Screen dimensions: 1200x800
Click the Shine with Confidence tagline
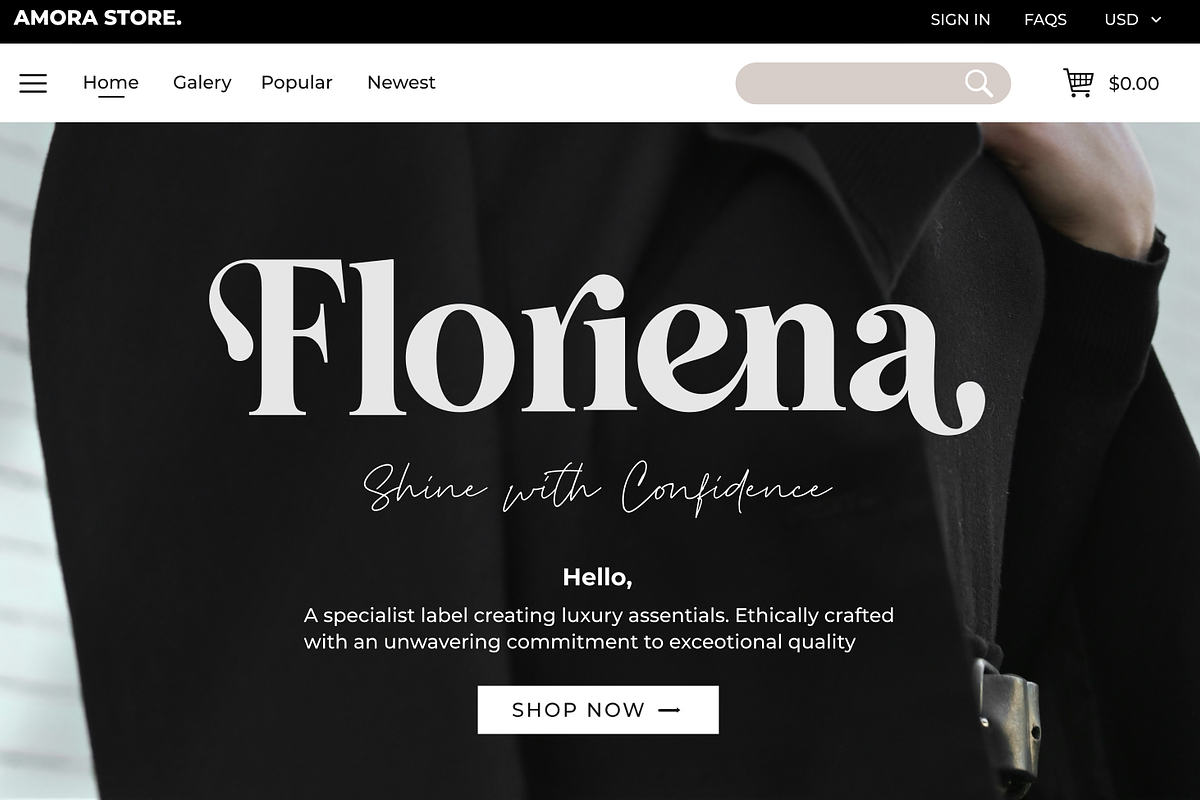pos(597,487)
